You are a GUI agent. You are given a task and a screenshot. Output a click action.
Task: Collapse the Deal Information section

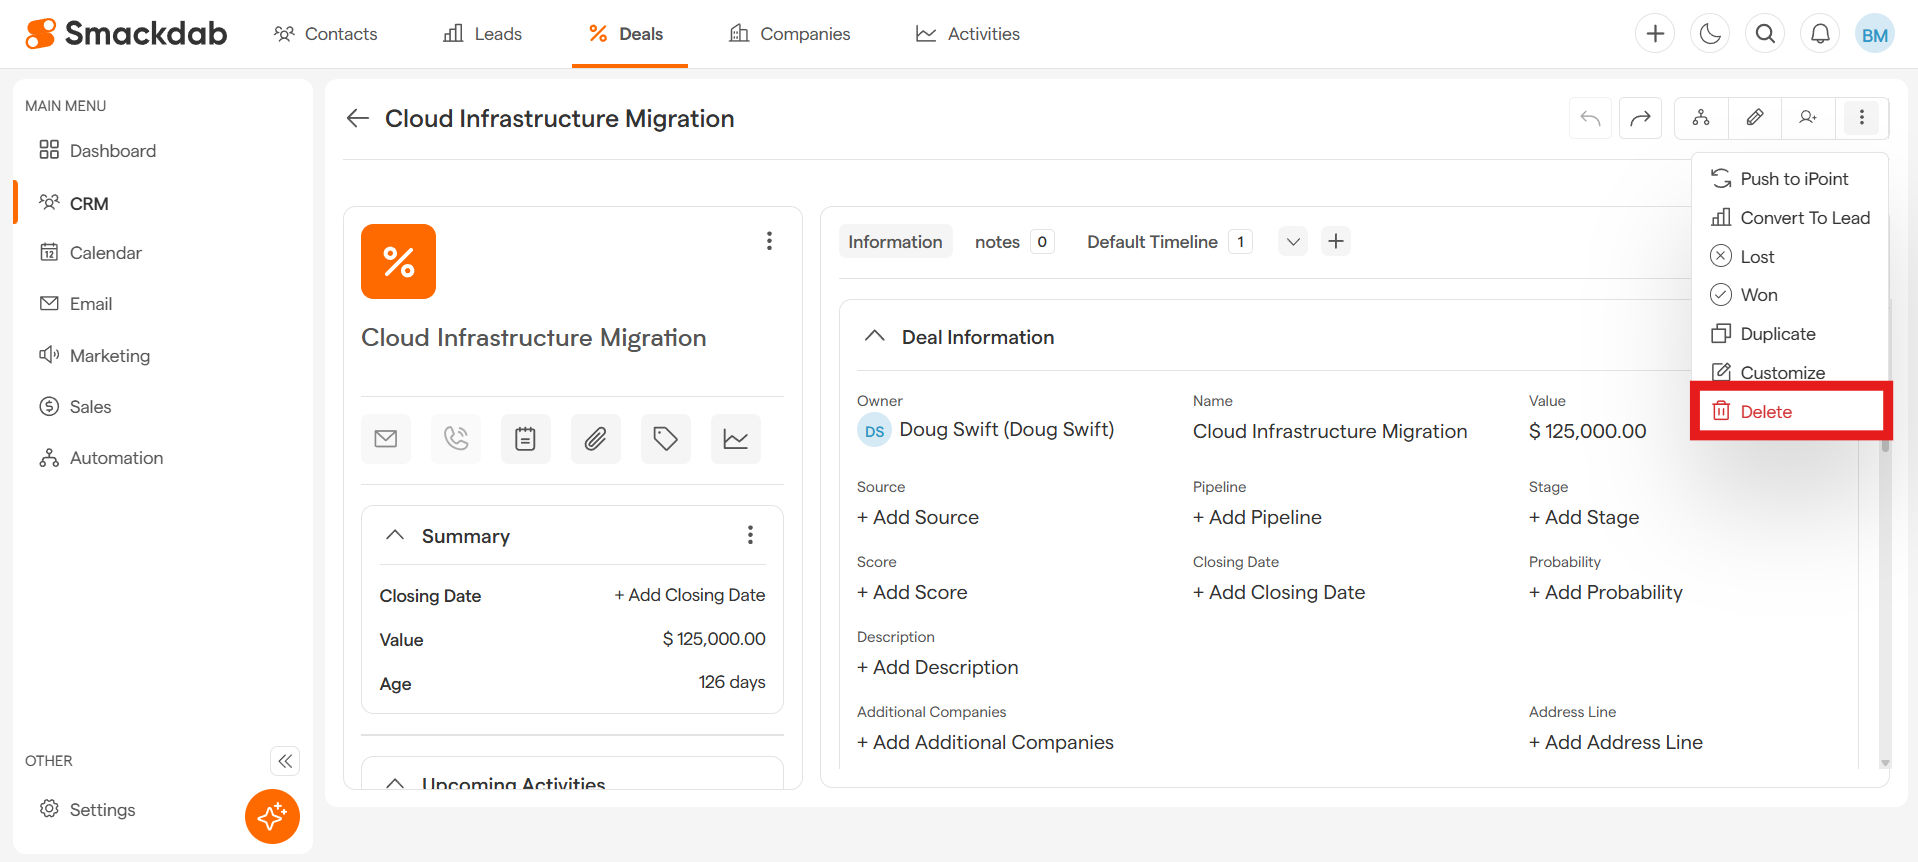point(875,337)
